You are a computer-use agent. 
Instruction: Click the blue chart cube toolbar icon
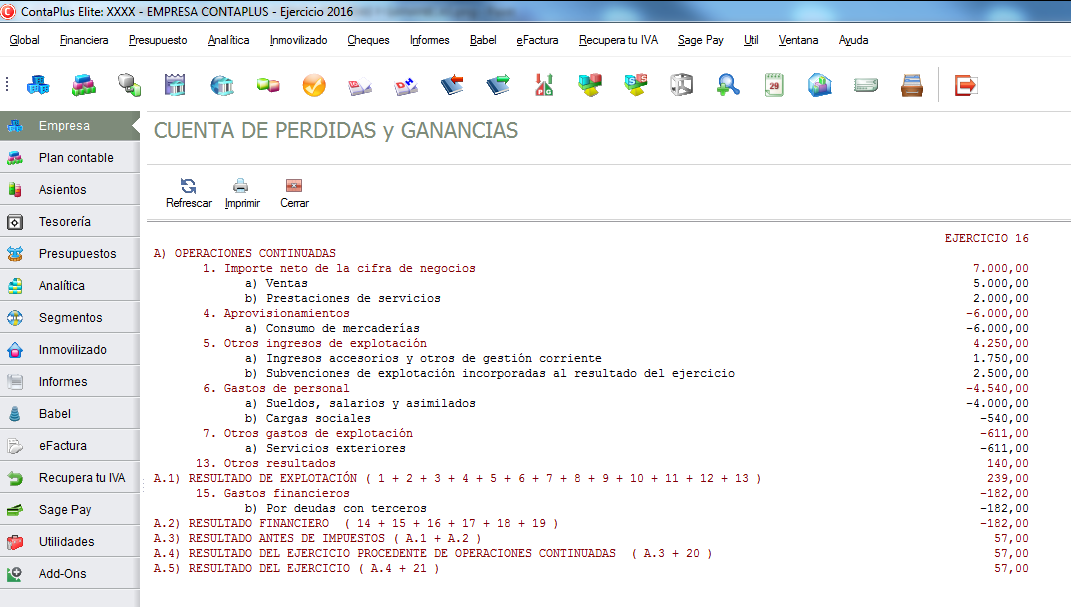[x=820, y=85]
